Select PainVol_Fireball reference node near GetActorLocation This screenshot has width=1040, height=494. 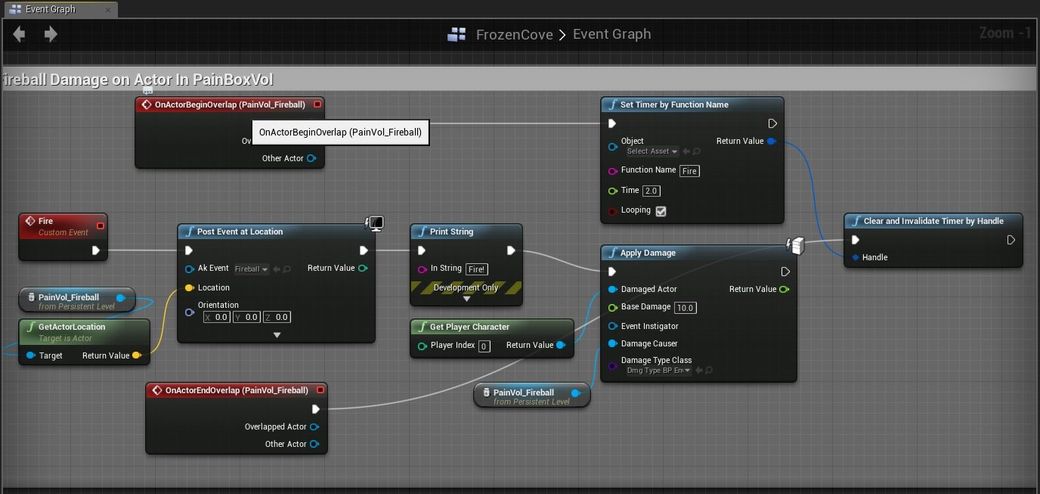tap(77, 301)
